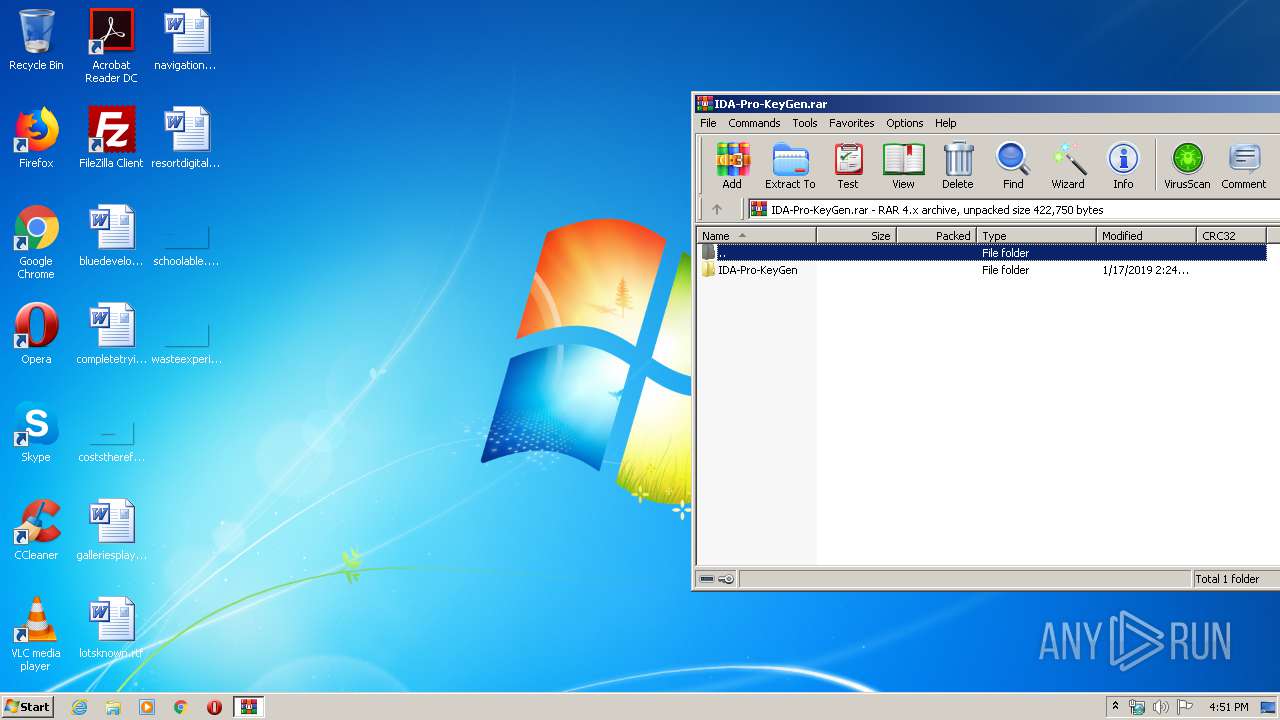Image resolution: width=1280 pixels, height=720 pixels.
Task: Select FileZilla Client desktop shortcut
Action: point(111,138)
